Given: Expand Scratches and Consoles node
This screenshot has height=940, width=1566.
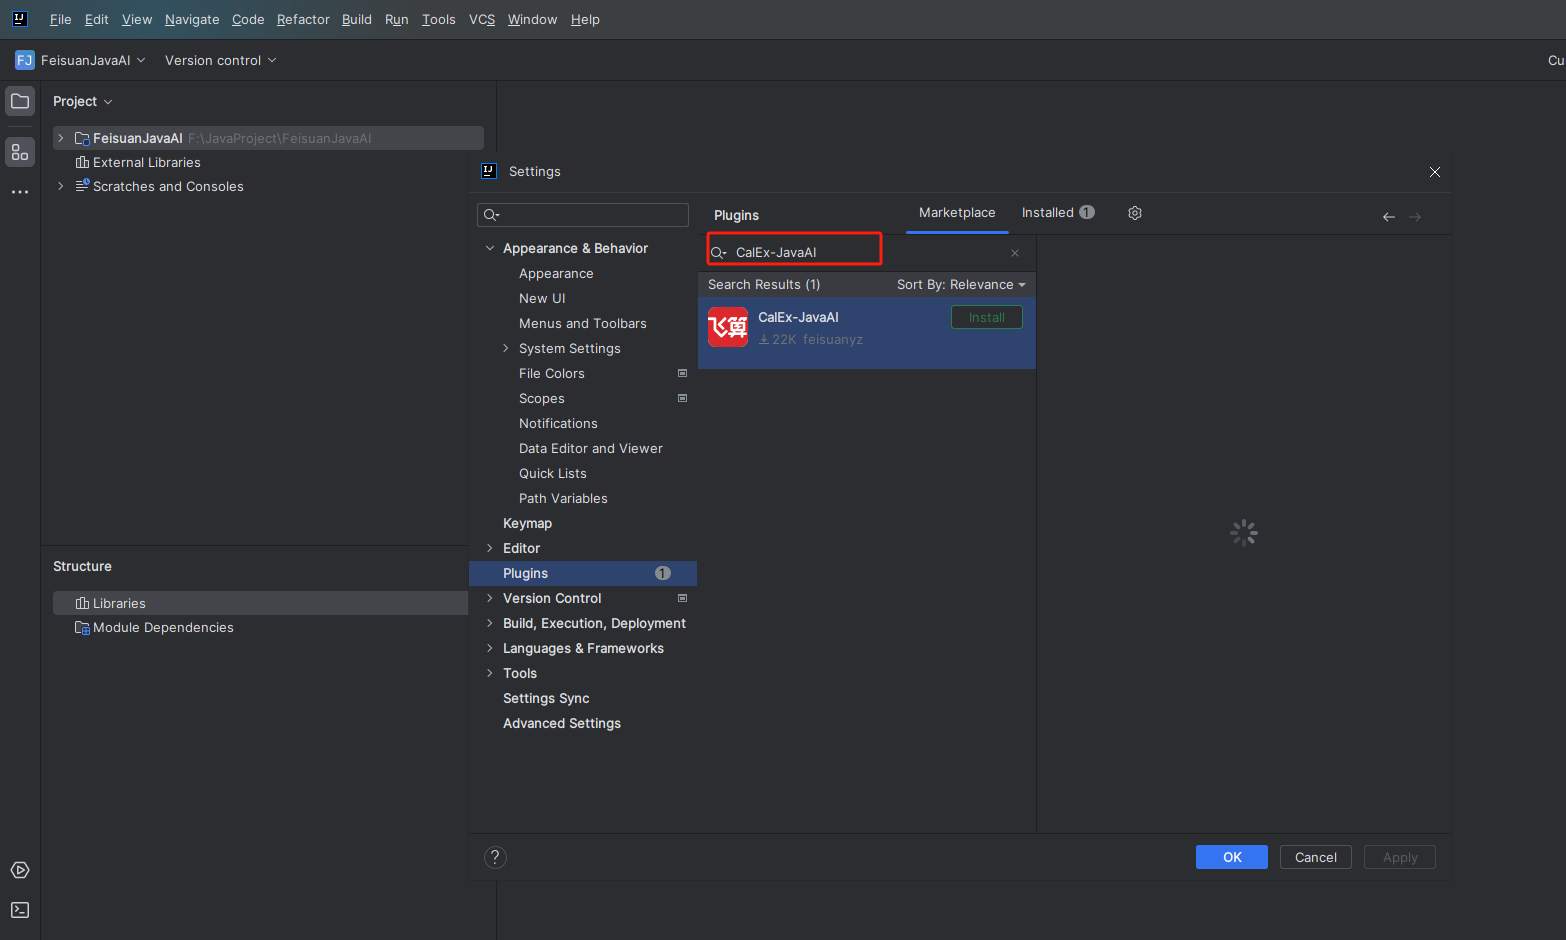Looking at the screenshot, I should tap(61, 186).
